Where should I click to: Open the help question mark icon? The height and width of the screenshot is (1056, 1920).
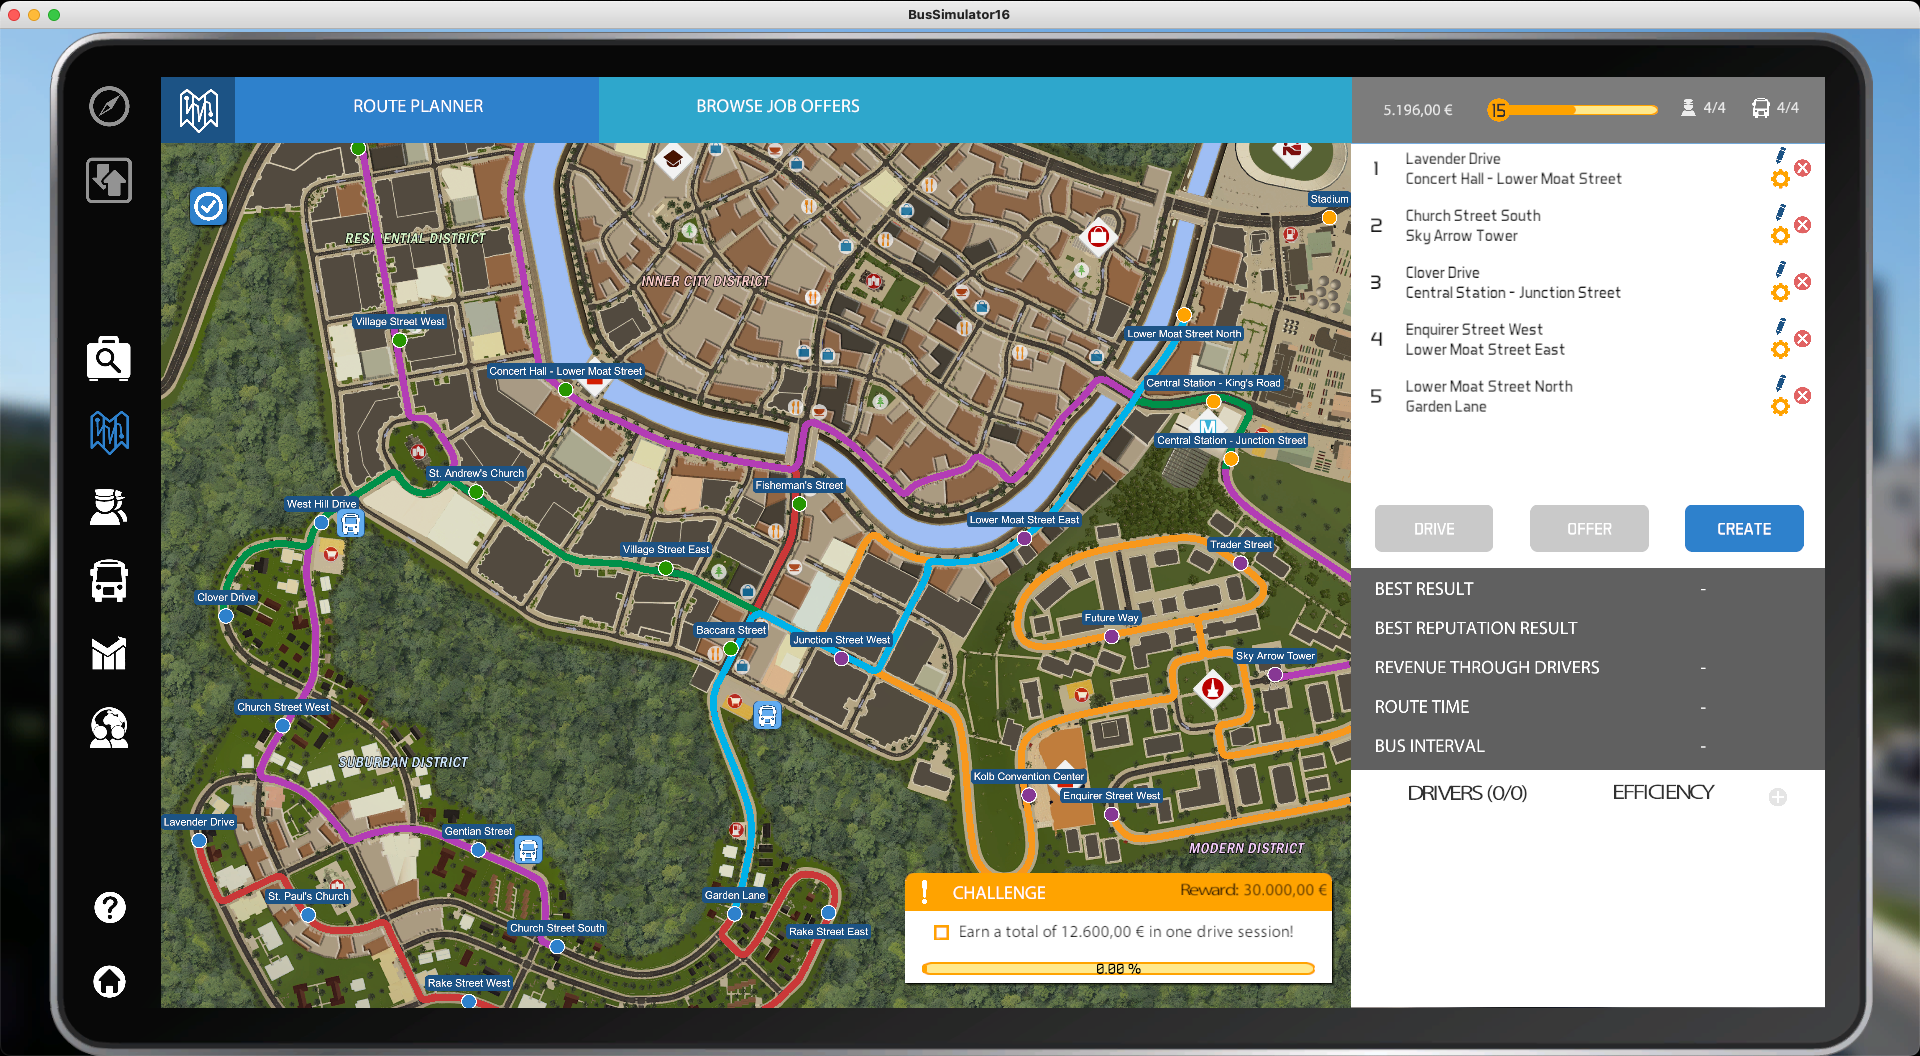pos(109,907)
